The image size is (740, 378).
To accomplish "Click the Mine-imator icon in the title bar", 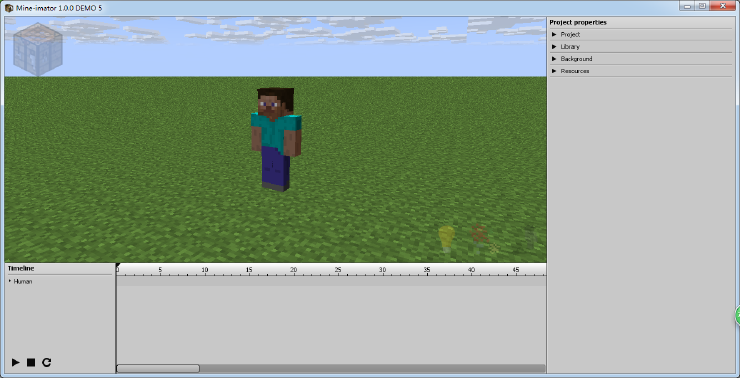I will point(9,8).
